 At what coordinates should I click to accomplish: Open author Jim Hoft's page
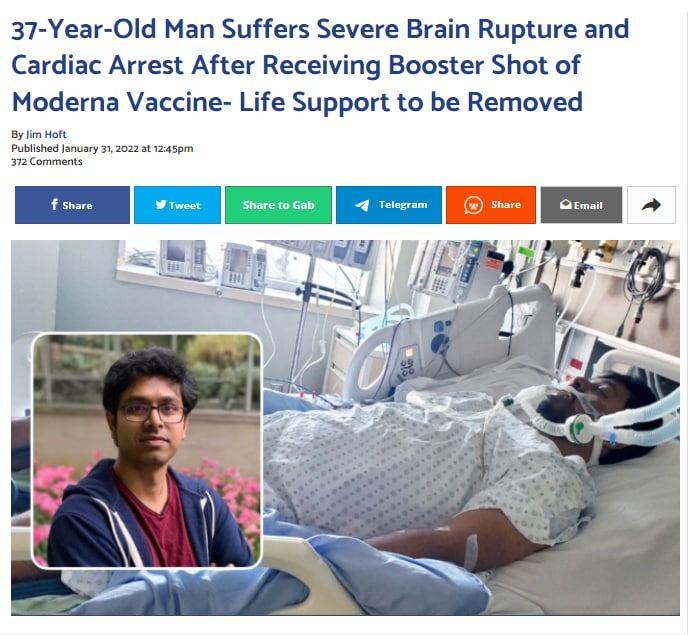(x=46, y=134)
